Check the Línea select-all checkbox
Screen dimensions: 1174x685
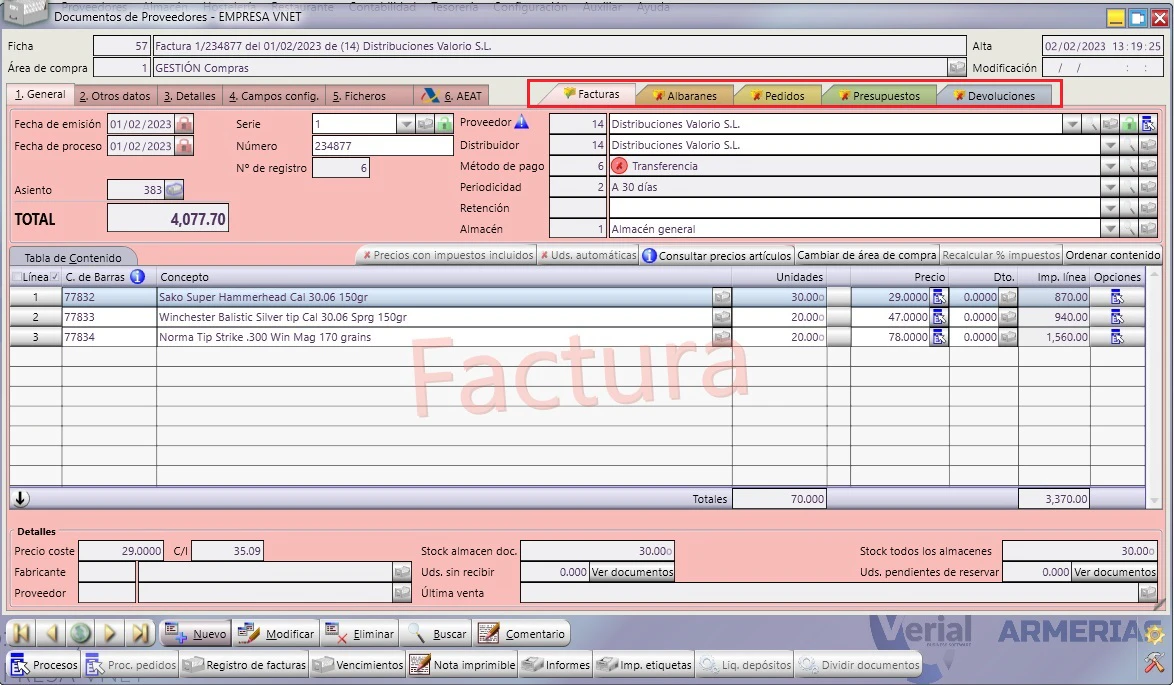tap(17, 277)
